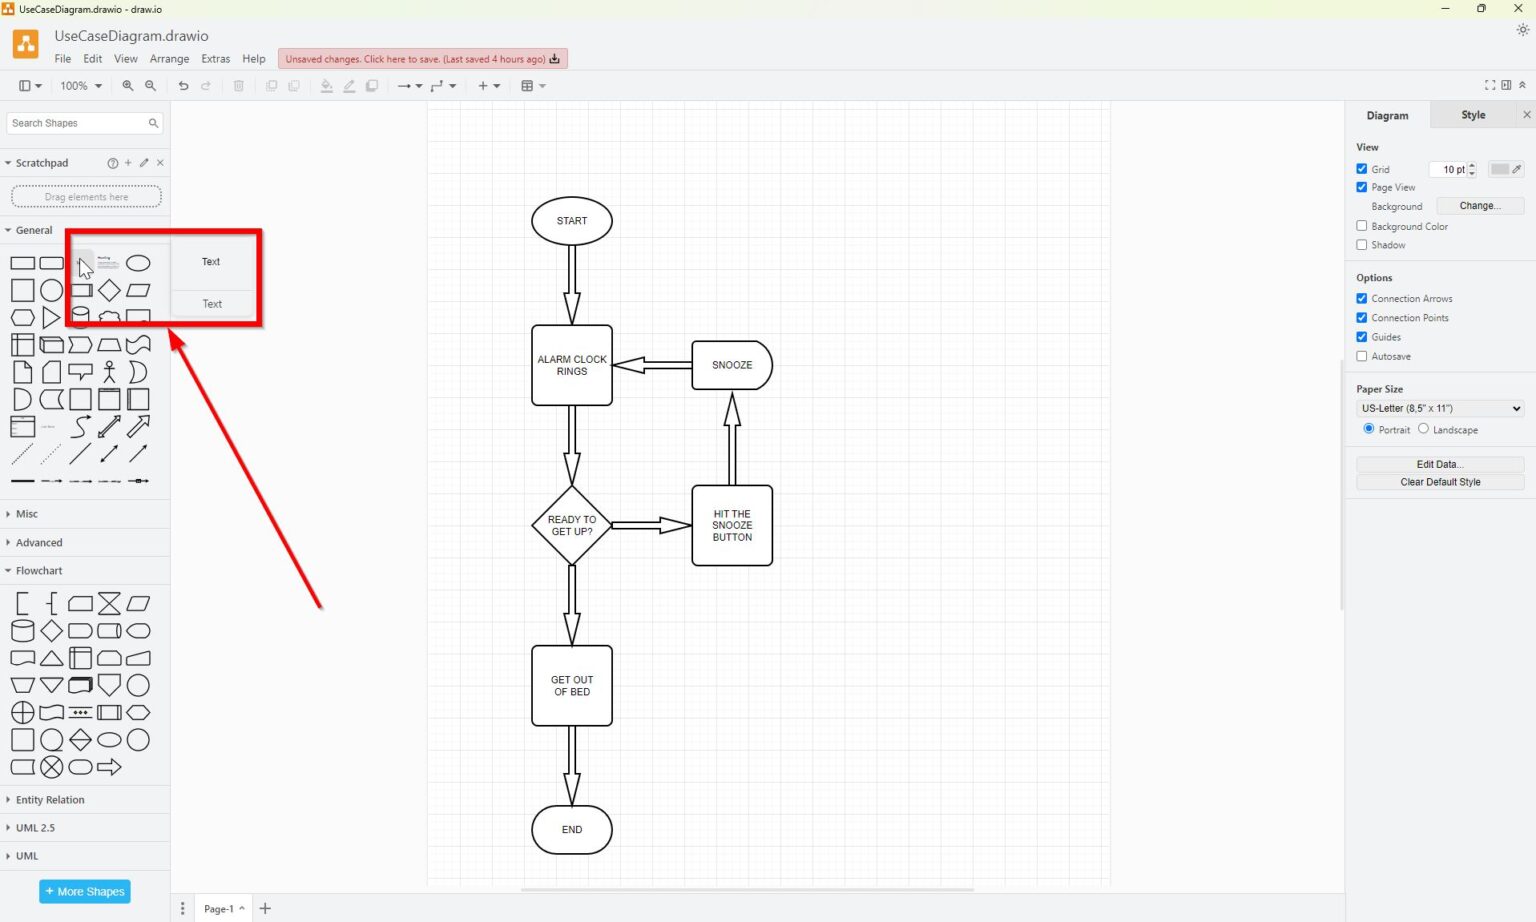Select the actor shape from shapes panel
Screen dimensions: 1536x922
108,371
